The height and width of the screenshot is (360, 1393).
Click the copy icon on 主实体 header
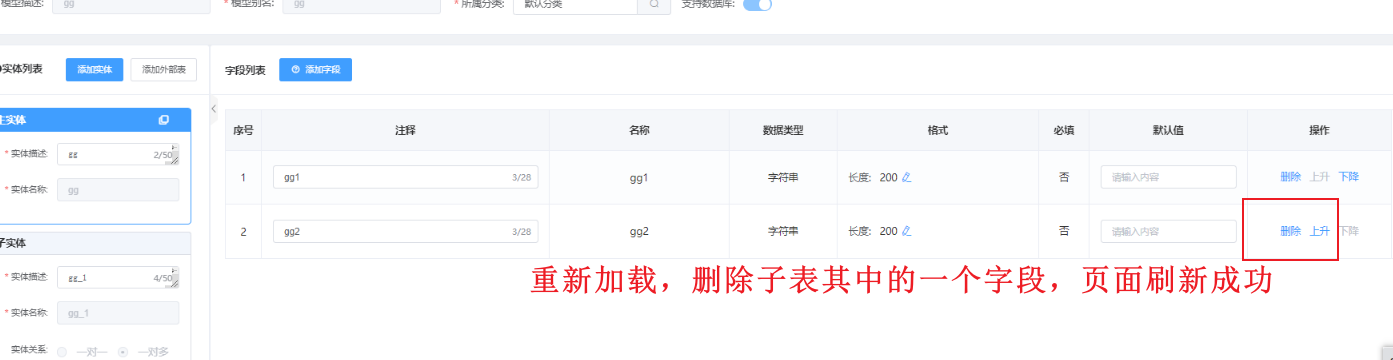(x=164, y=120)
